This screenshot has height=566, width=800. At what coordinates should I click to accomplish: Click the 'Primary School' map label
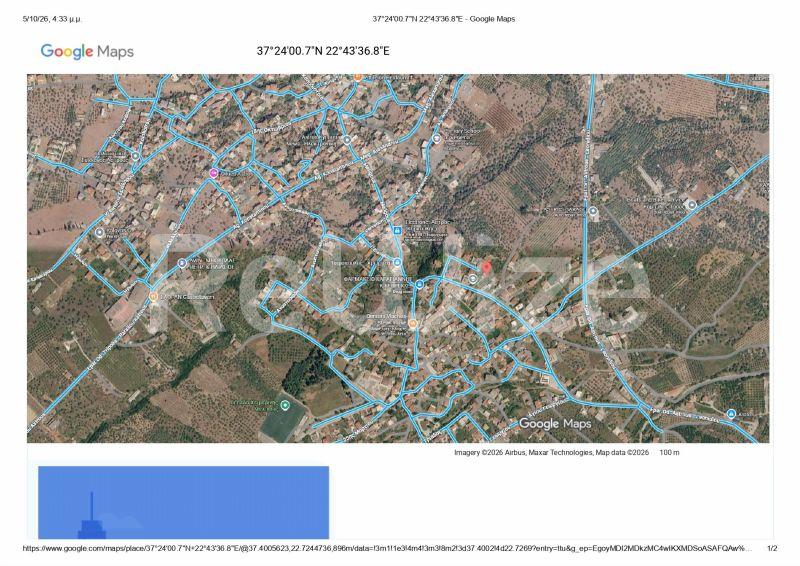point(462,132)
